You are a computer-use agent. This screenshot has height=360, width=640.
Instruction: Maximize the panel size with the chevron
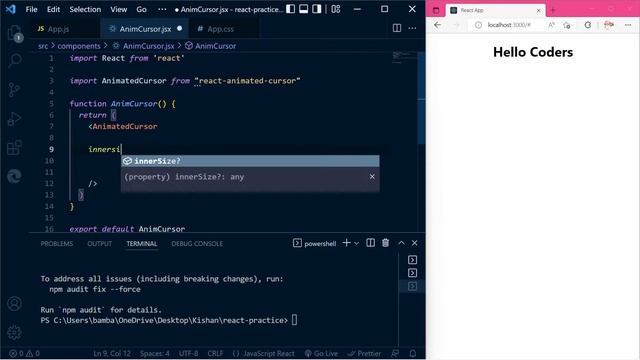(401, 243)
